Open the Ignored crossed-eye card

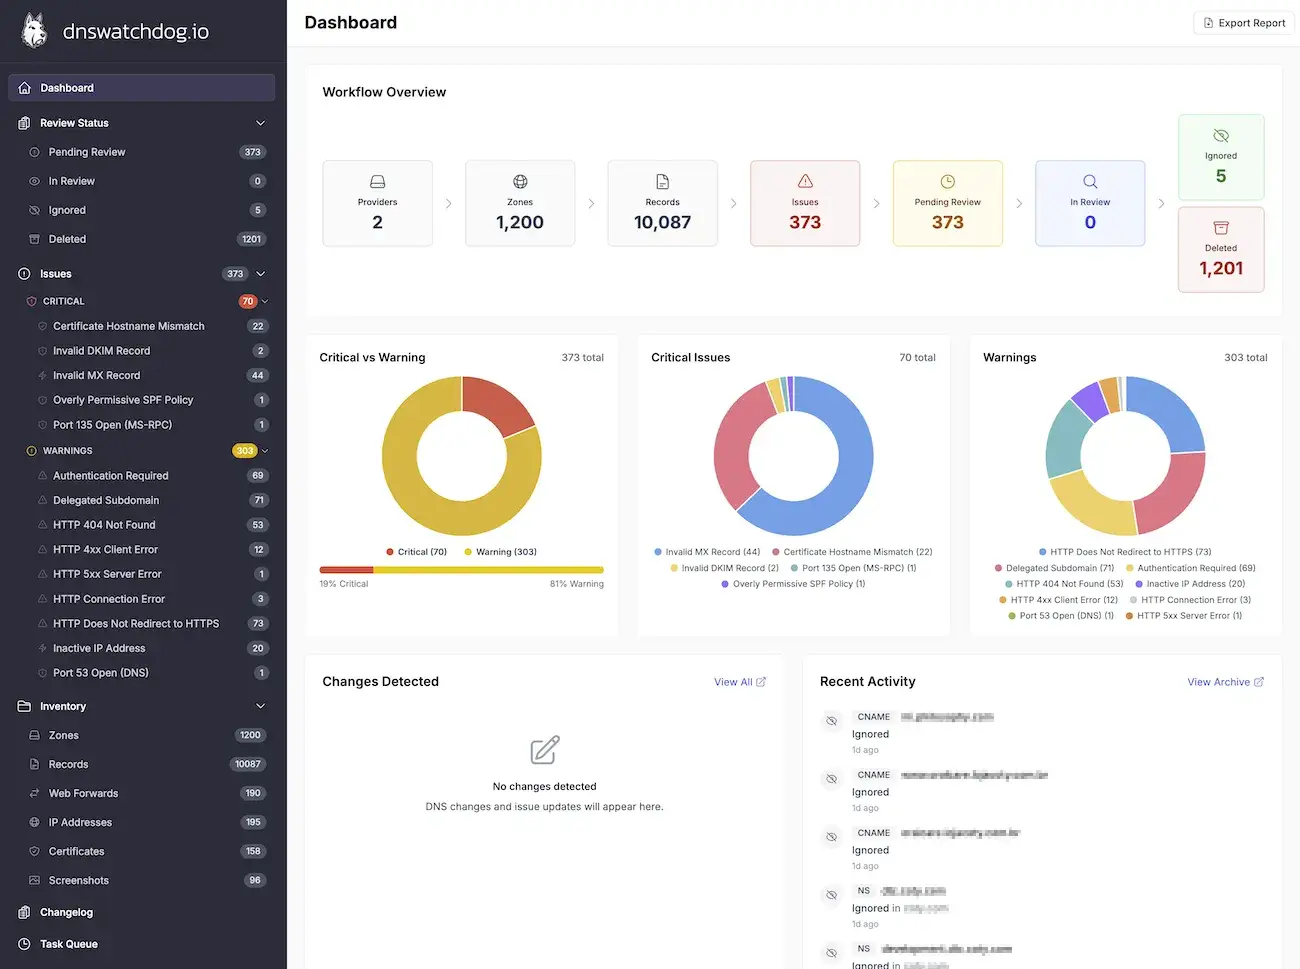point(1220,157)
